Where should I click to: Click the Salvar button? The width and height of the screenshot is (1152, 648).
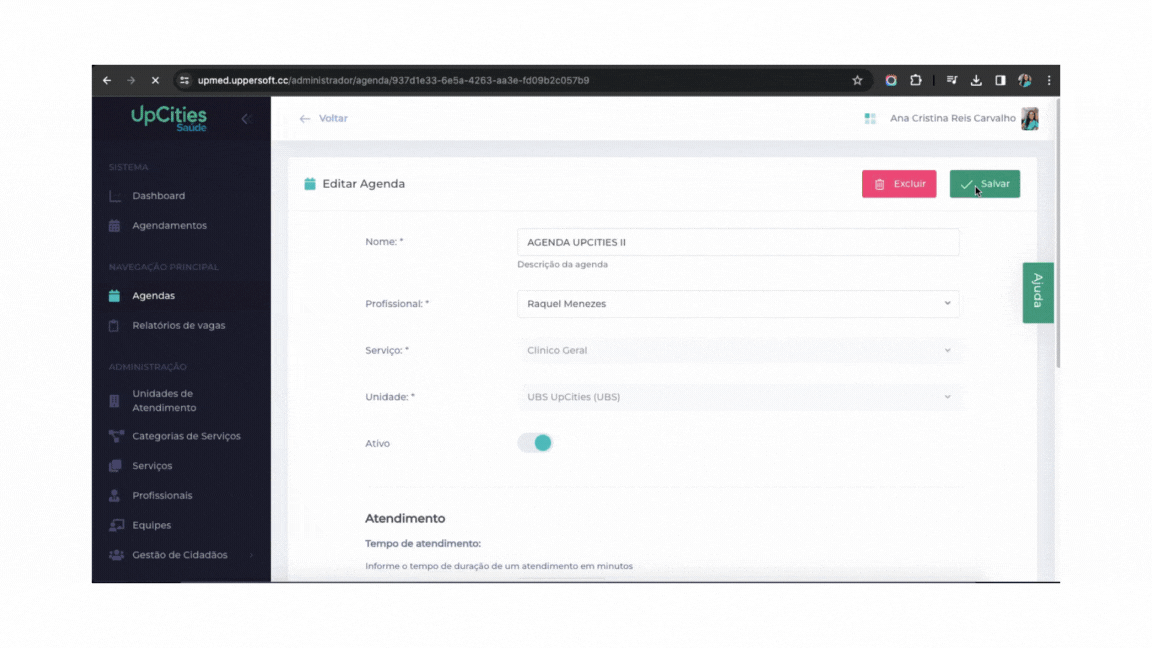984,184
